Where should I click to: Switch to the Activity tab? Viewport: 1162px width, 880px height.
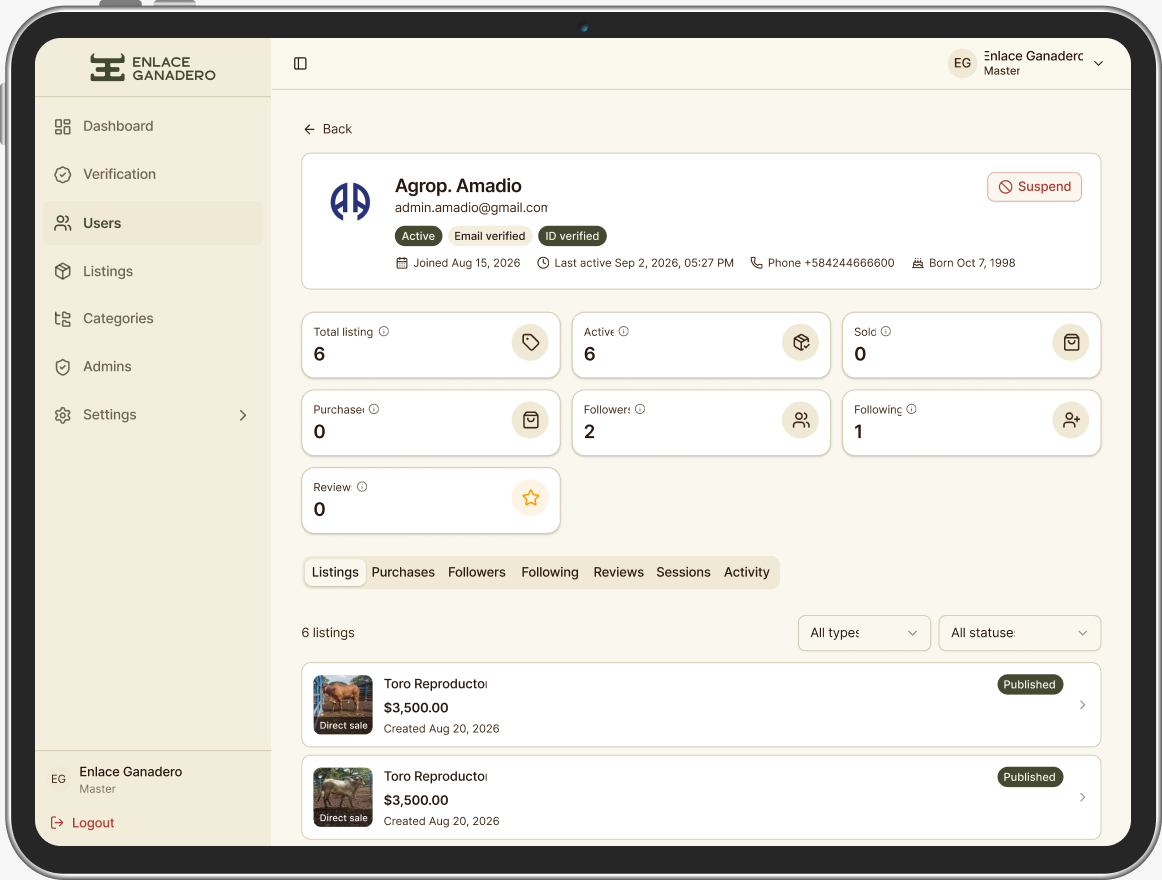(x=747, y=572)
